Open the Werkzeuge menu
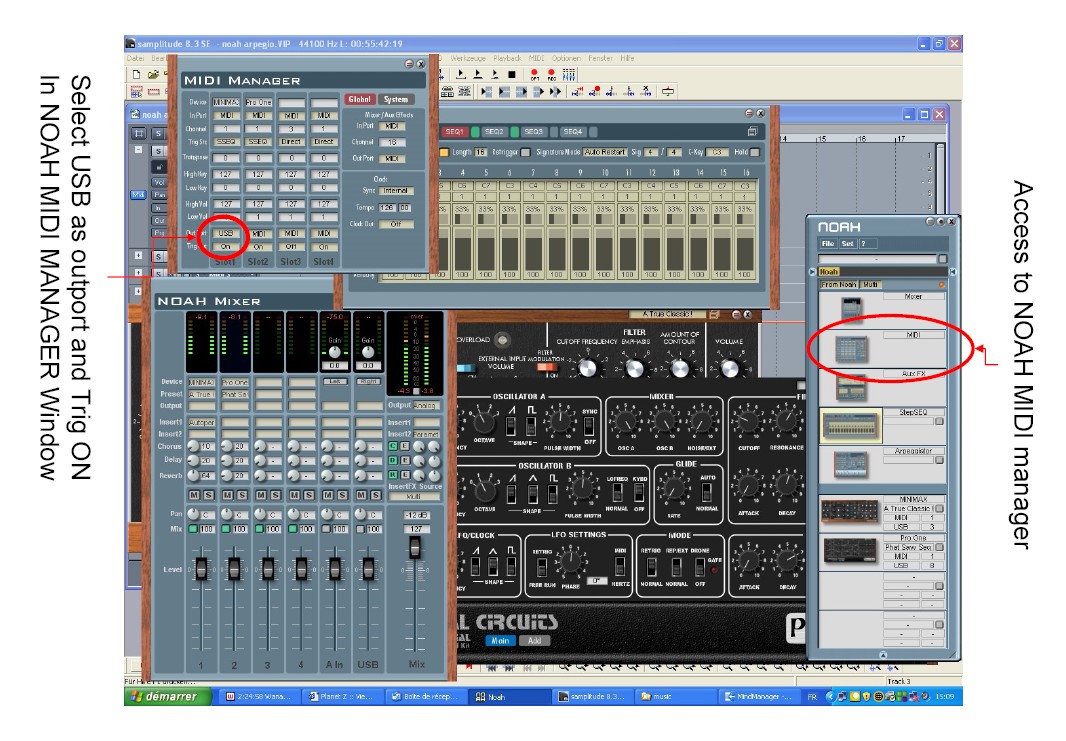Viewport: 1066px width, 741px height. tap(468, 58)
